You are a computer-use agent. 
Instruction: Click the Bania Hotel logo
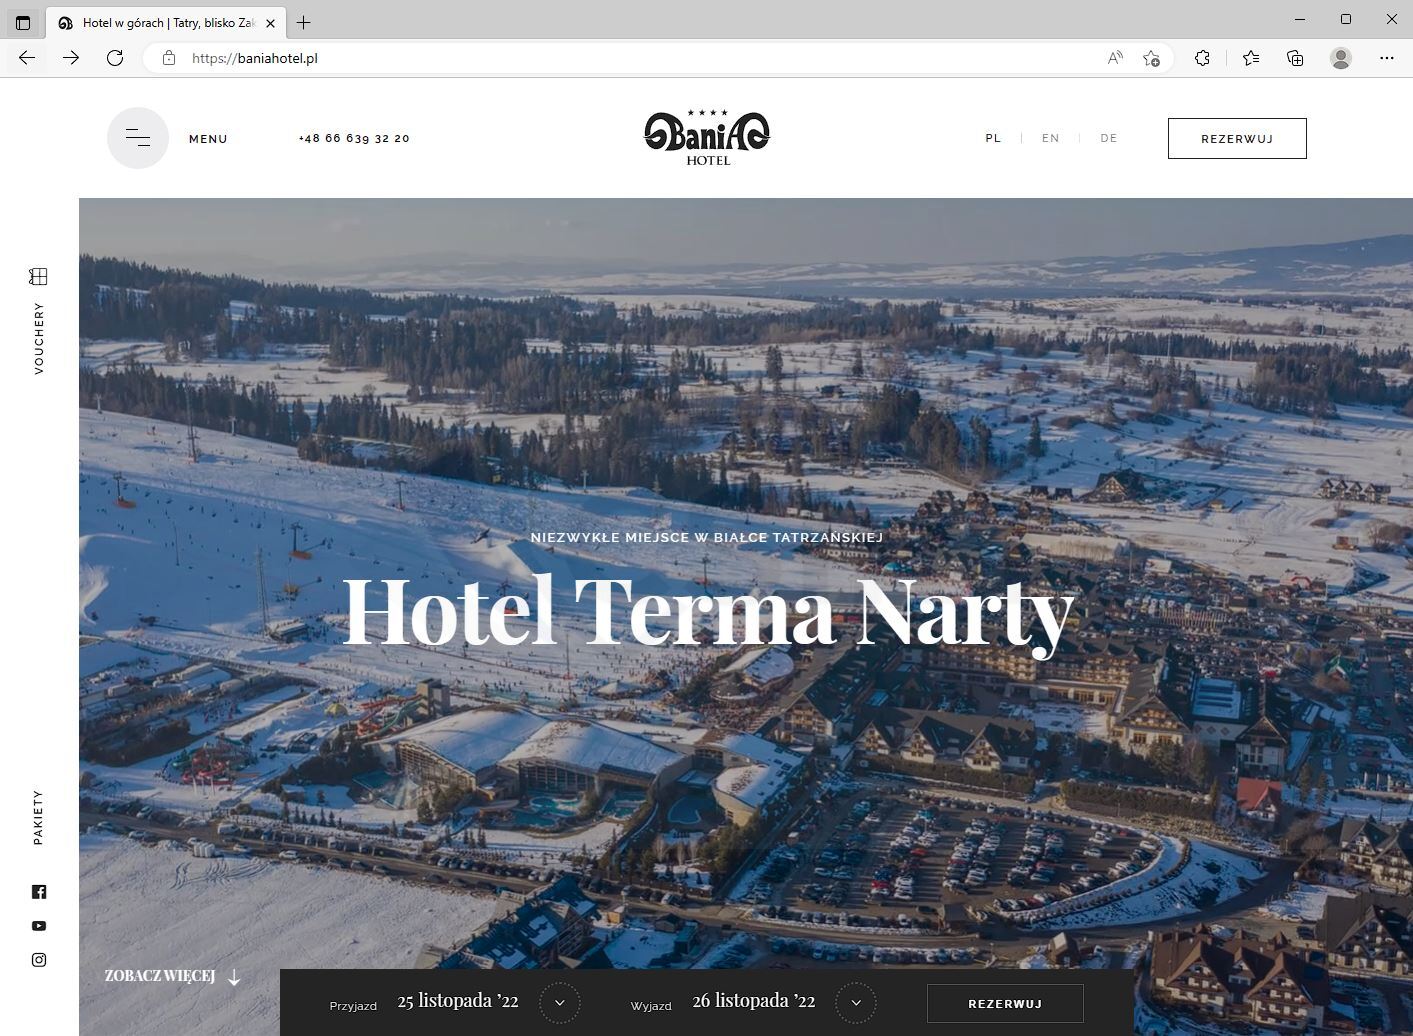(x=707, y=138)
